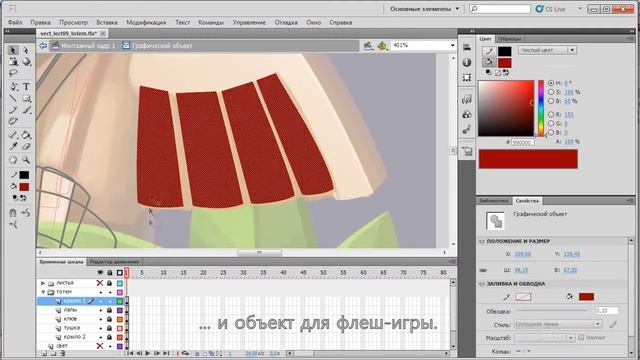Open the CS Live dropdown
Viewport: 640px width, 360px height.
click(580, 9)
